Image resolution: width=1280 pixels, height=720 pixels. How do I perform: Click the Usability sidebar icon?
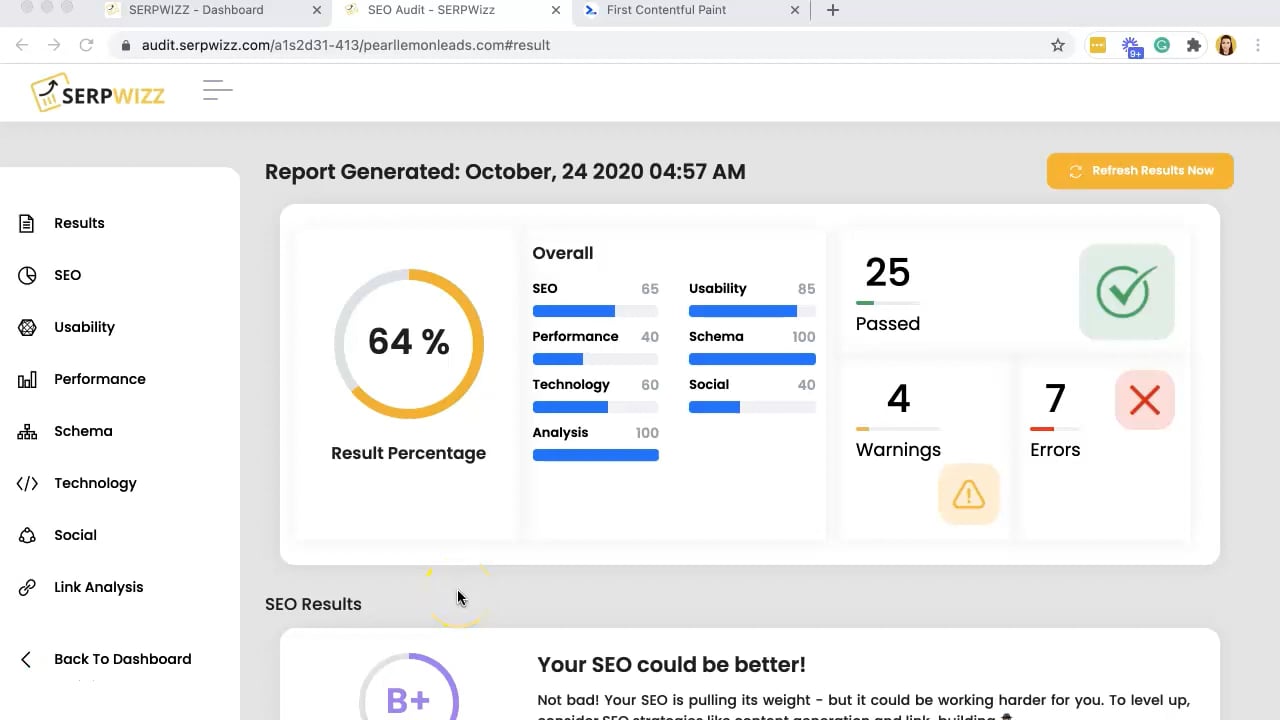pos(27,327)
